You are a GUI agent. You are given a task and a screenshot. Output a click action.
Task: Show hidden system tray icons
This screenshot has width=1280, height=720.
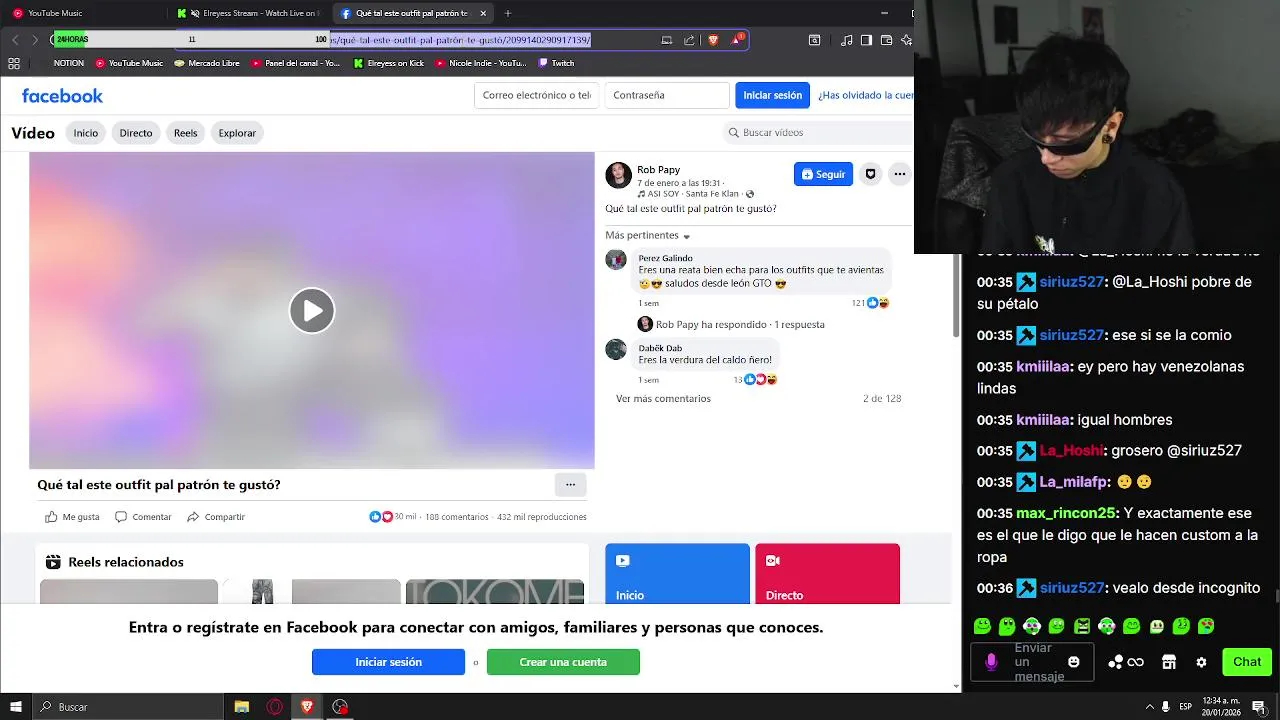1149,707
